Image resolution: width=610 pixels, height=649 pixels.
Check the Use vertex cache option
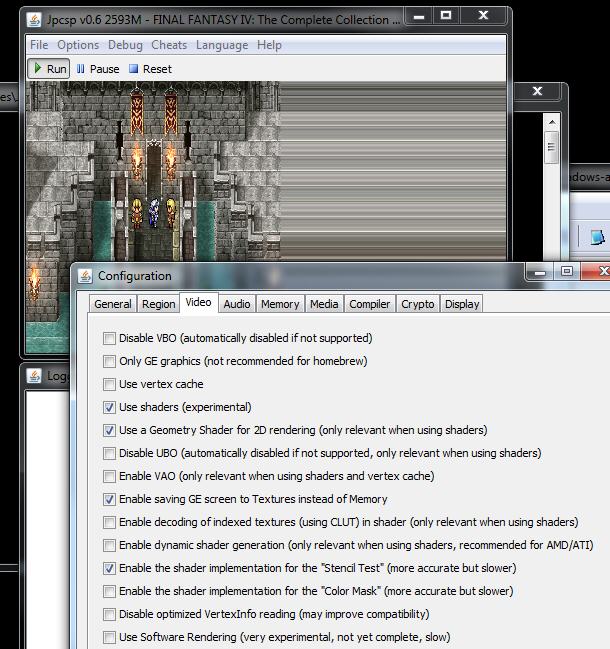[110, 384]
